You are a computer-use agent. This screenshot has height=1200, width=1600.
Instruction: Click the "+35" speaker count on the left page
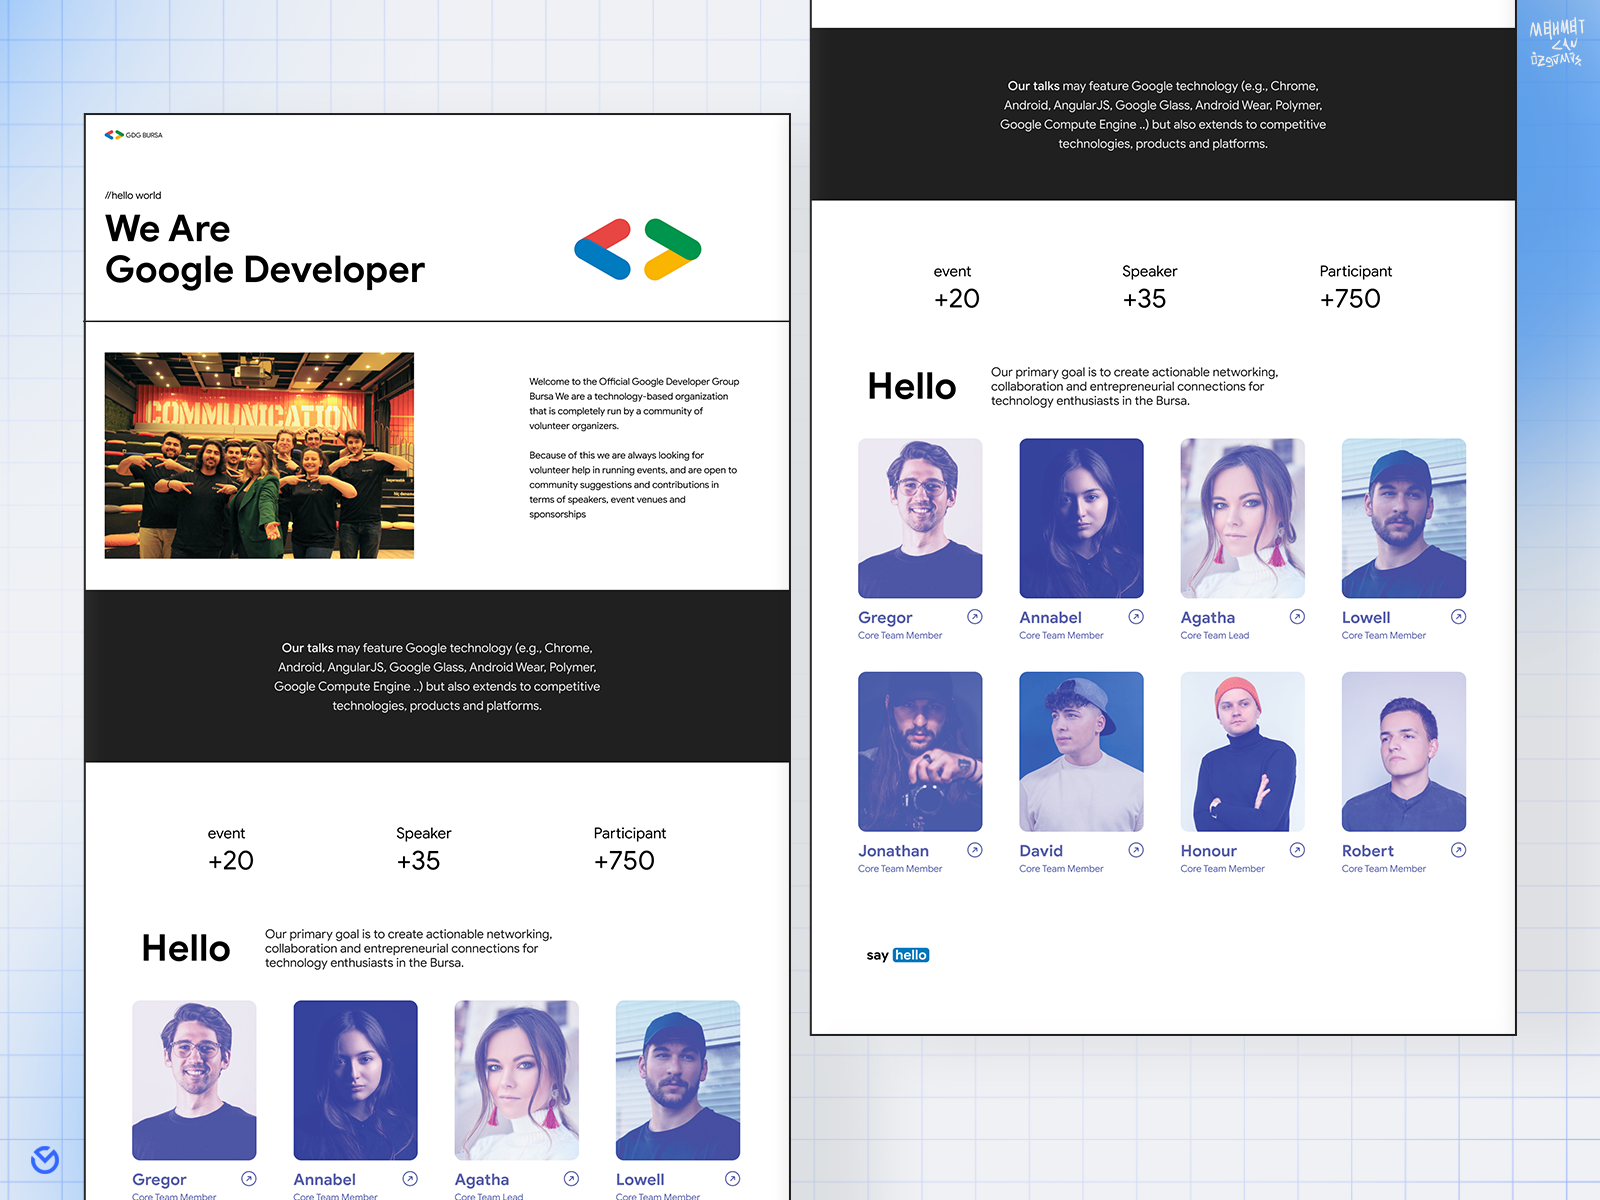(418, 861)
